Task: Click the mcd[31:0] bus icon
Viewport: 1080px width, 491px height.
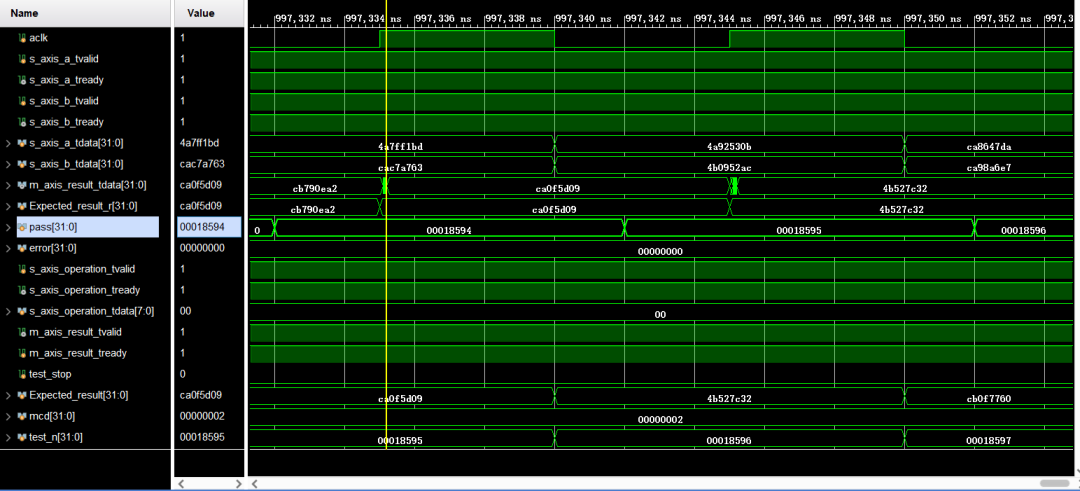Action: click(x=22, y=416)
